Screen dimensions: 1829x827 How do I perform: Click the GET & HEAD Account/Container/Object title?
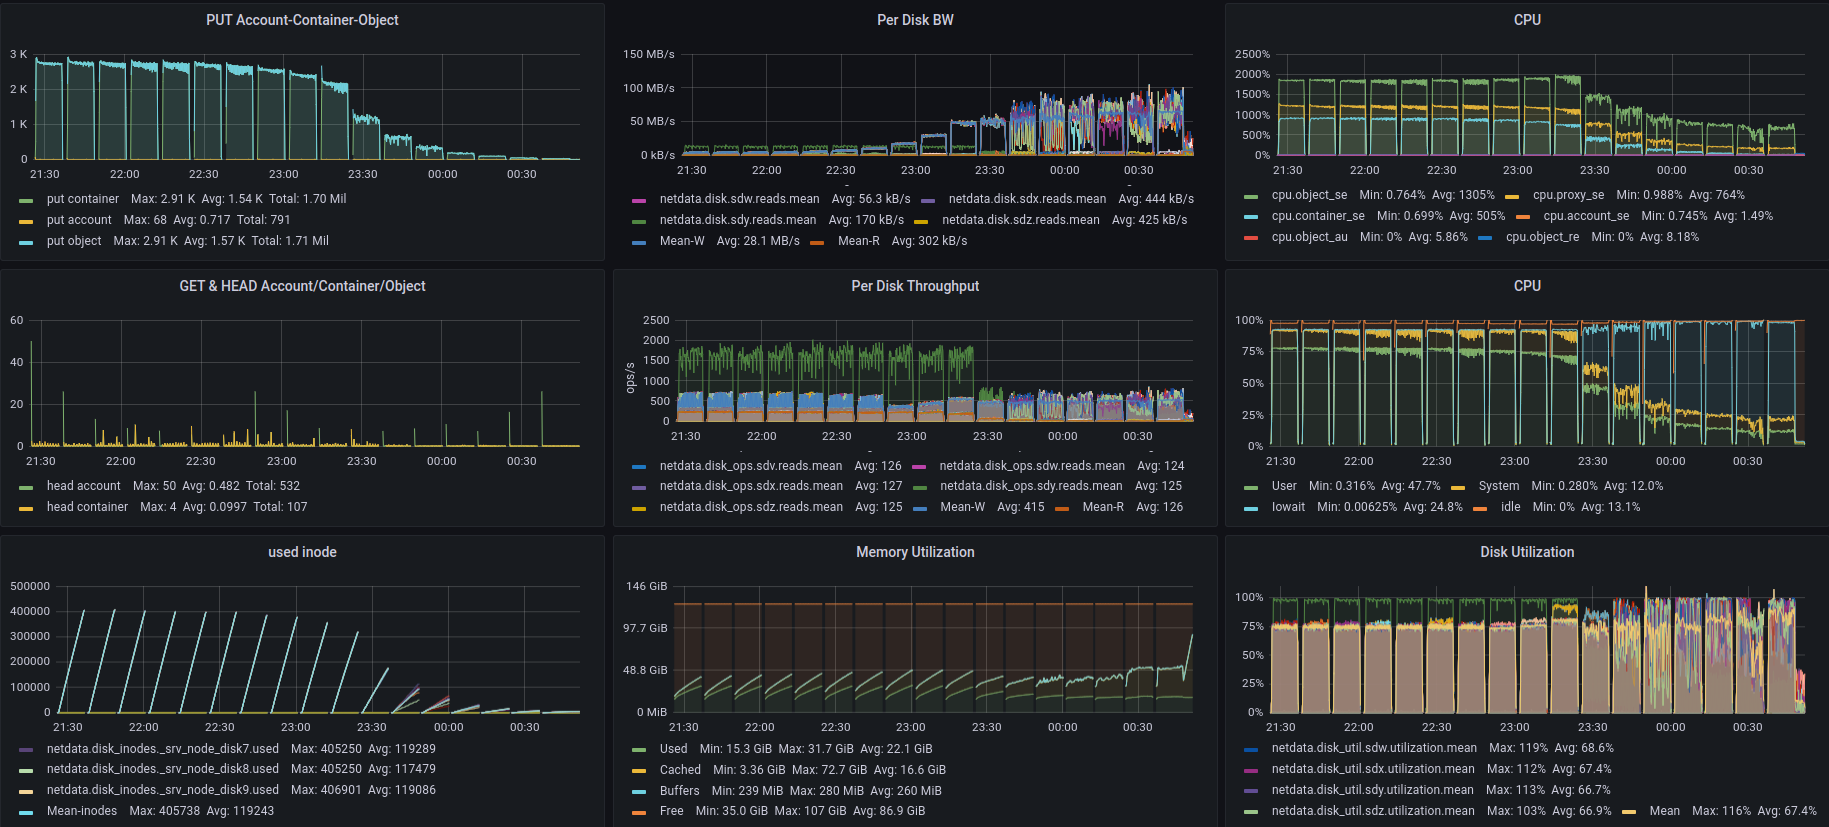click(x=302, y=286)
